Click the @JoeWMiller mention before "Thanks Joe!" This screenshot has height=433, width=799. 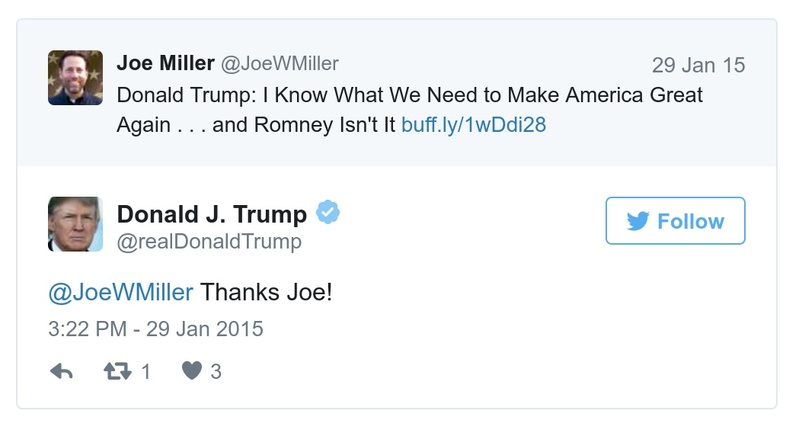pyautogui.click(x=121, y=293)
